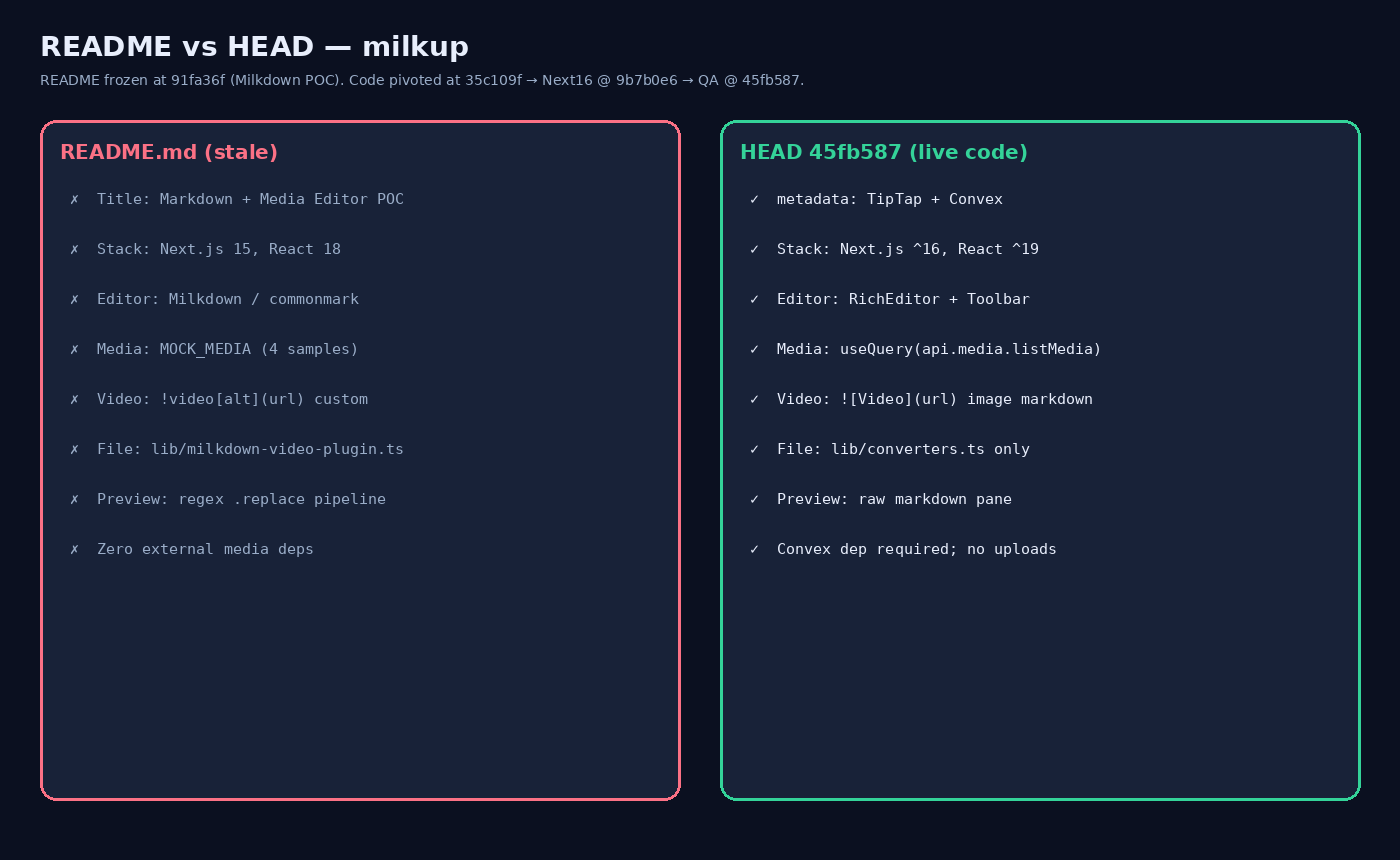Select 'metadata: TipTap + Convex' line
Viewport: 1400px width, 860px height.
[x=890, y=199]
